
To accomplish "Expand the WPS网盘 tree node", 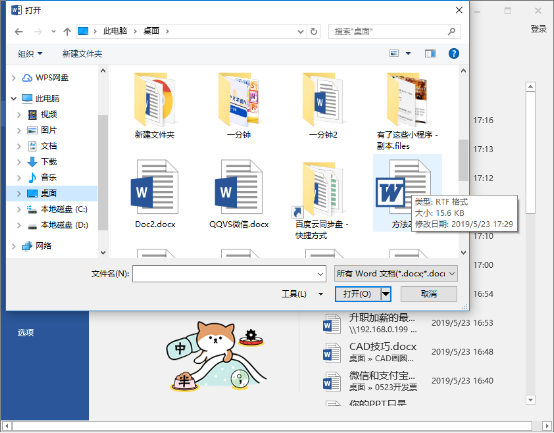I will (13, 78).
